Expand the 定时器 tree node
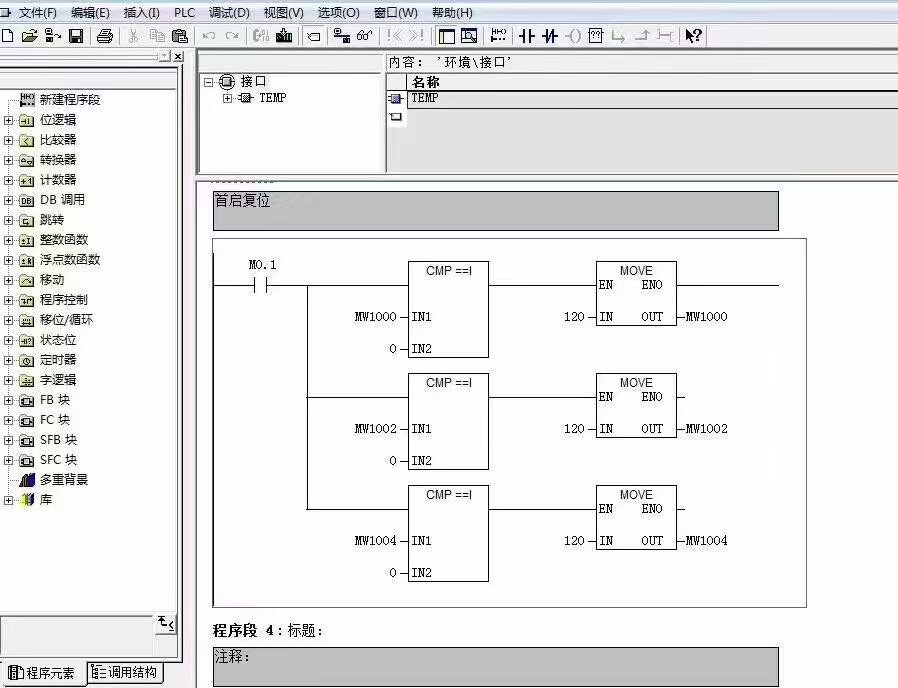The image size is (898, 688). (x=9, y=360)
